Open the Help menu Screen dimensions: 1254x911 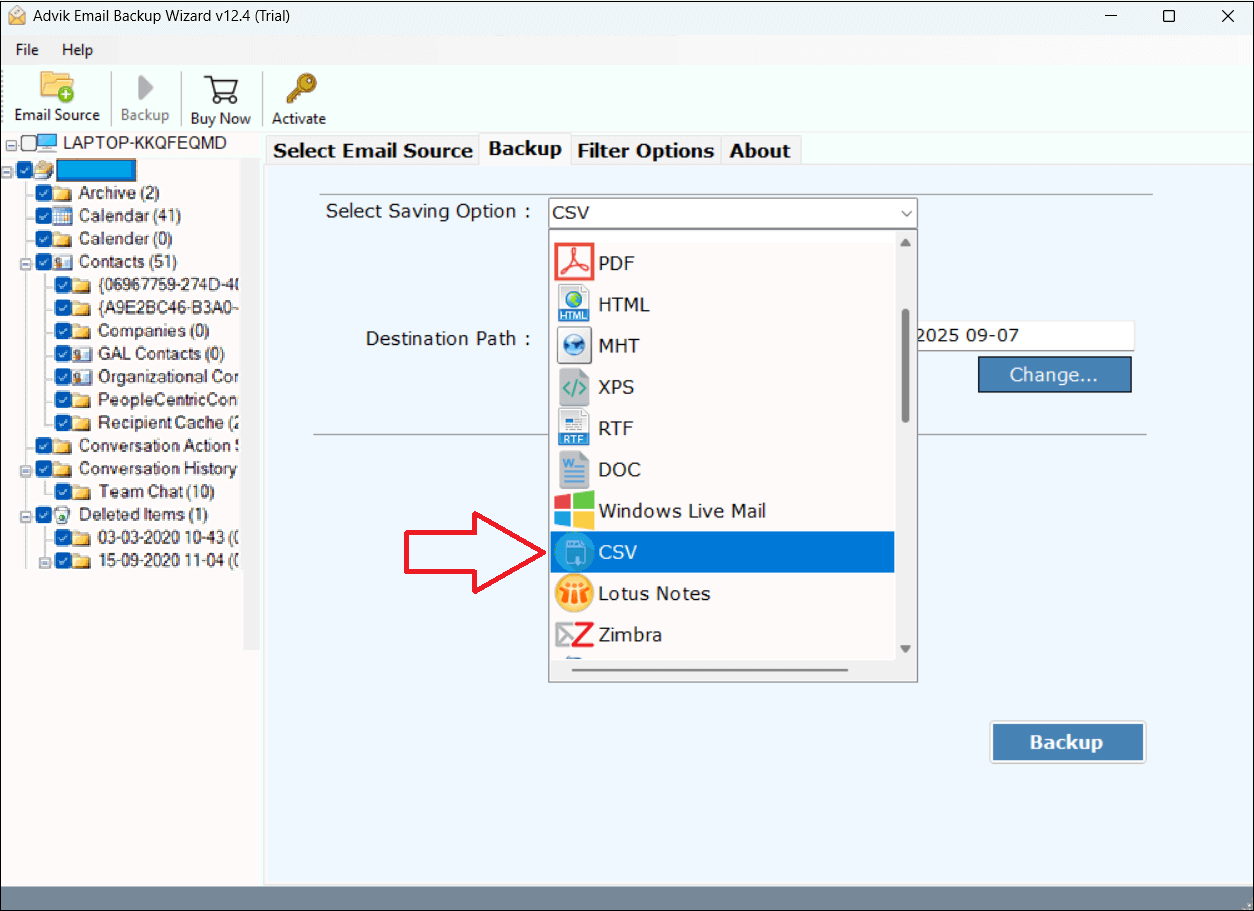point(77,49)
